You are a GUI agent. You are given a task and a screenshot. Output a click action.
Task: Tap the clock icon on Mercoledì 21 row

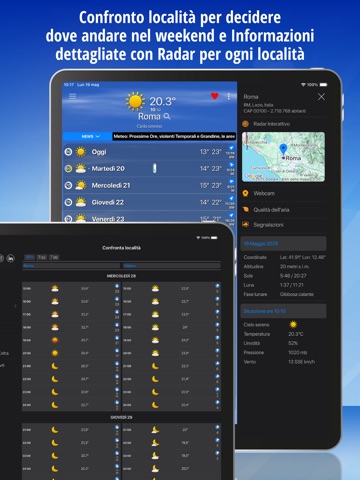pyautogui.click(x=68, y=185)
